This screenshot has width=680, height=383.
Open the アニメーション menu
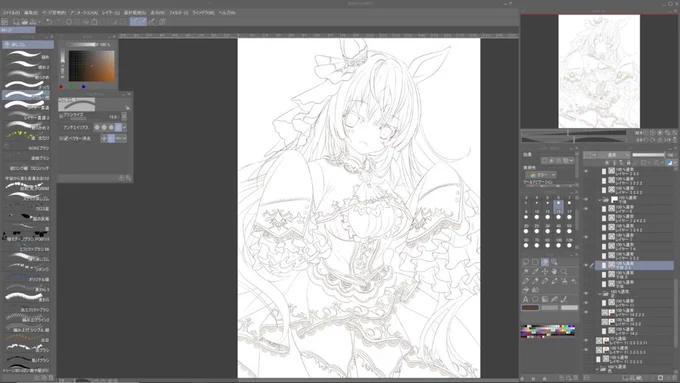(x=84, y=13)
